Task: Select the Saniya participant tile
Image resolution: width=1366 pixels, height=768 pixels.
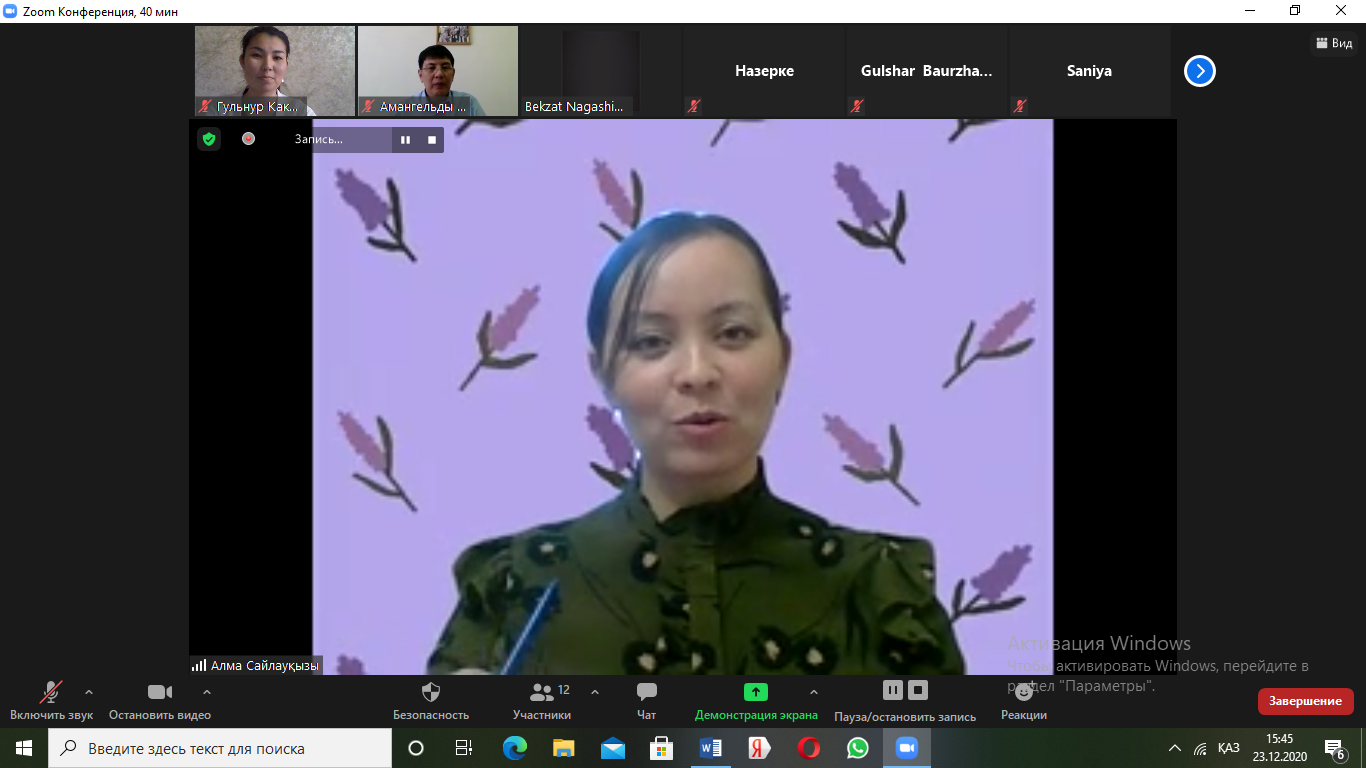Action: (1090, 71)
